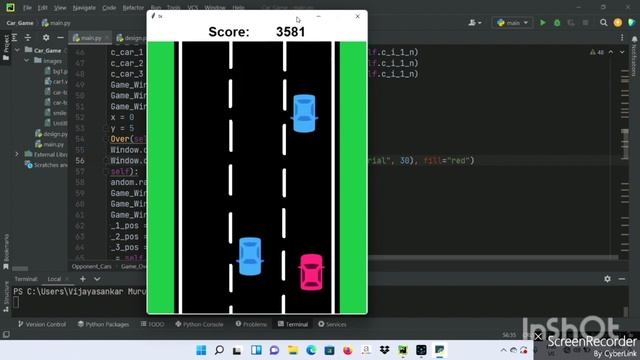Open the run configuration dropdown labeled main
640x360 pixels.
513,23
